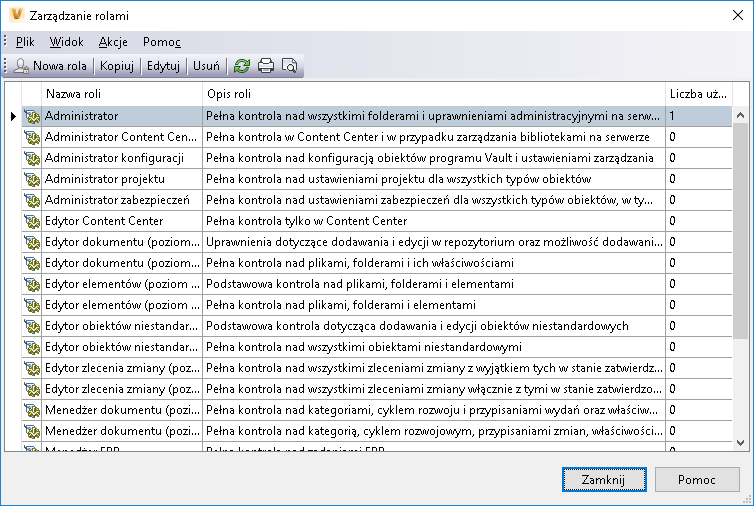Click the Edytuj toolbar button

click(x=163, y=66)
